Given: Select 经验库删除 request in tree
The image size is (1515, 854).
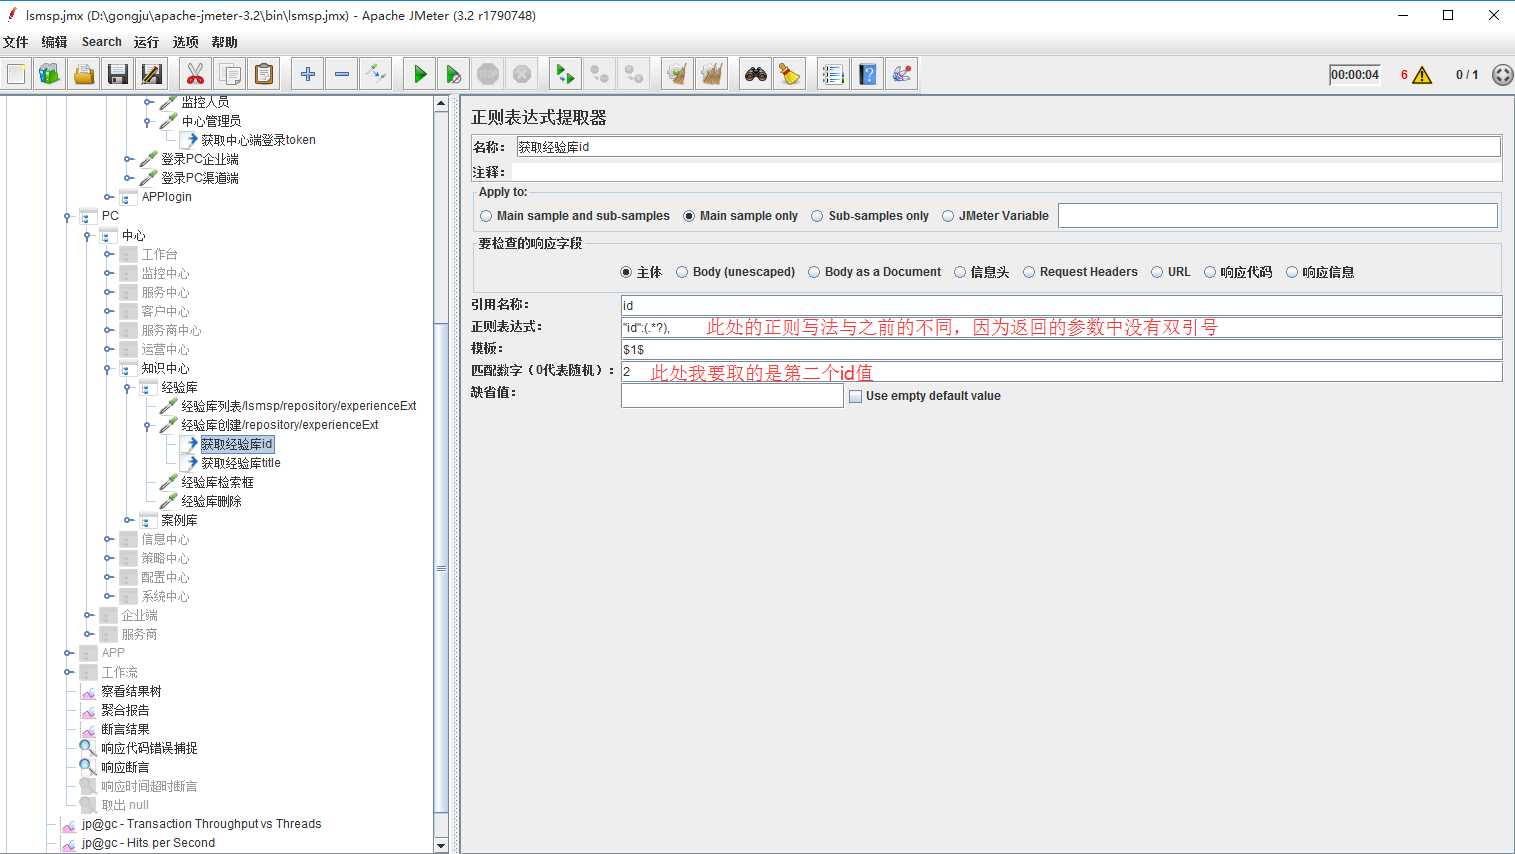Looking at the screenshot, I should tap(211, 501).
